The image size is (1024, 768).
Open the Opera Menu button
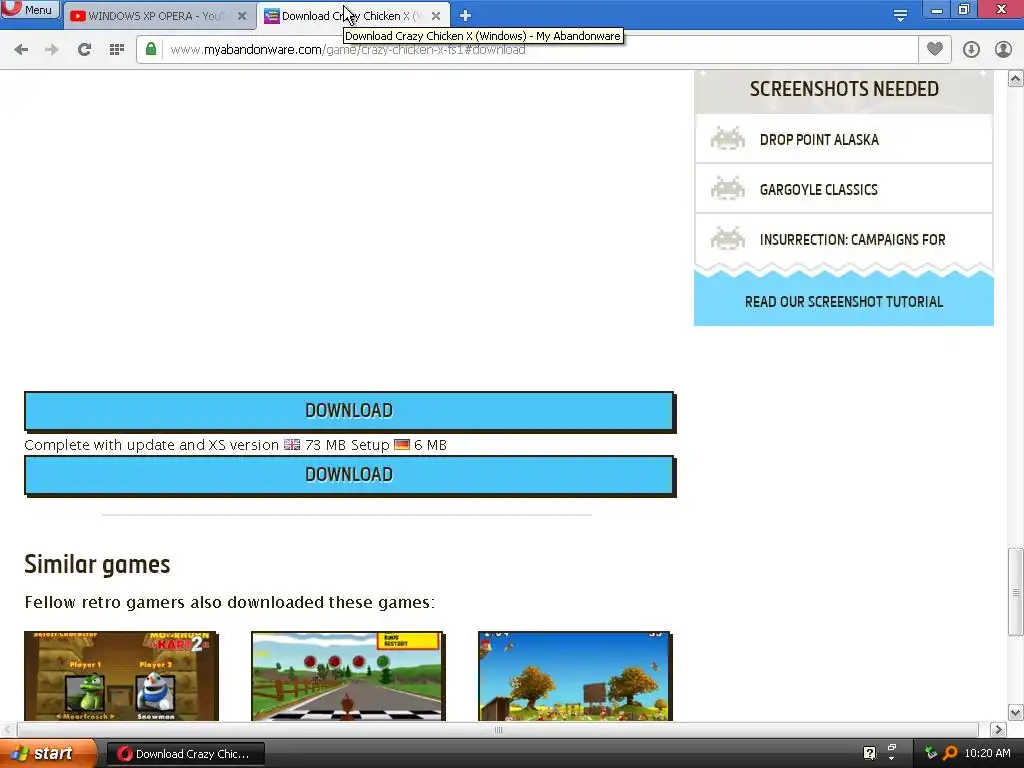click(29, 10)
